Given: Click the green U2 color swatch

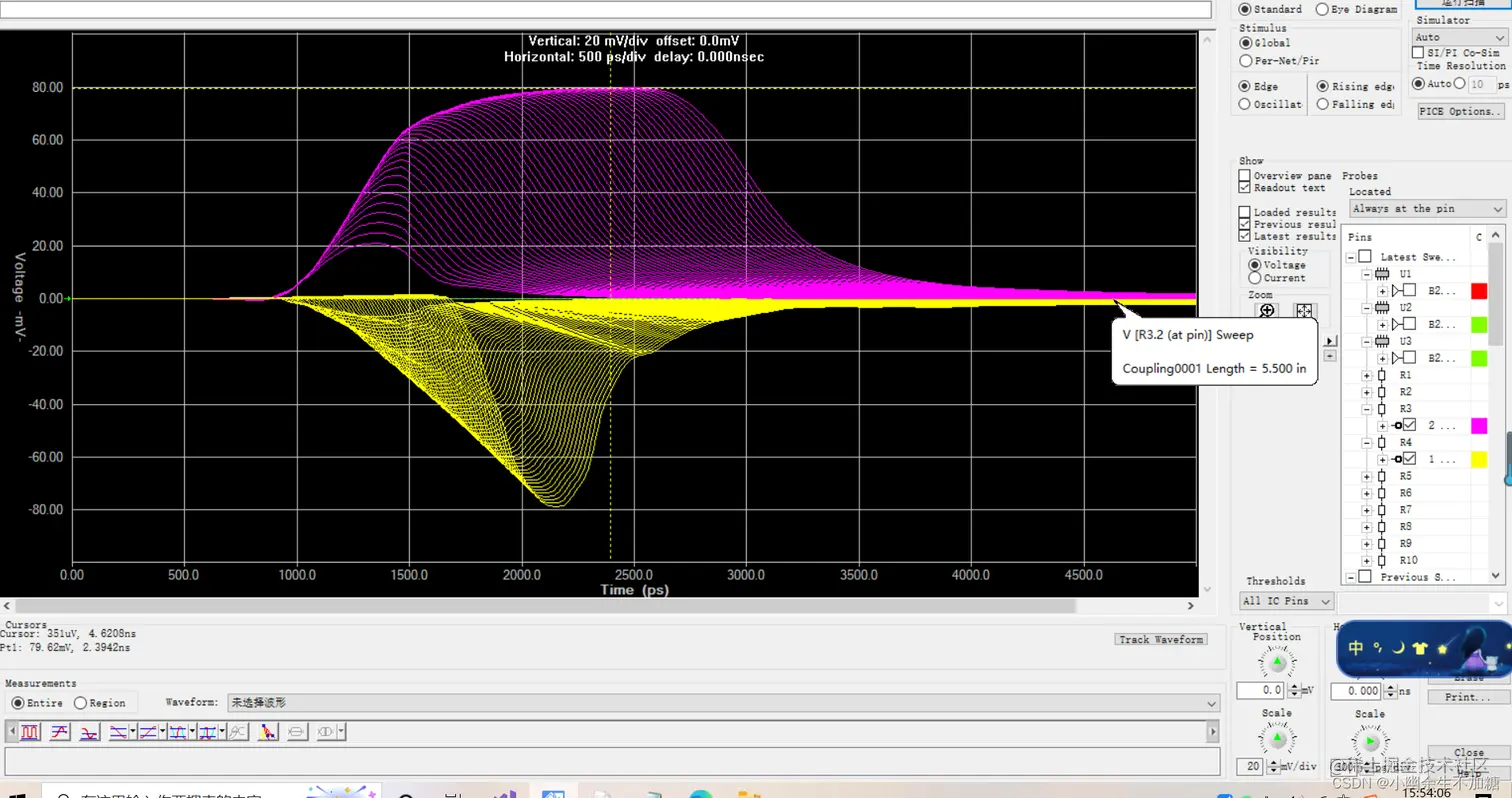Looking at the screenshot, I should tap(1479, 324).
